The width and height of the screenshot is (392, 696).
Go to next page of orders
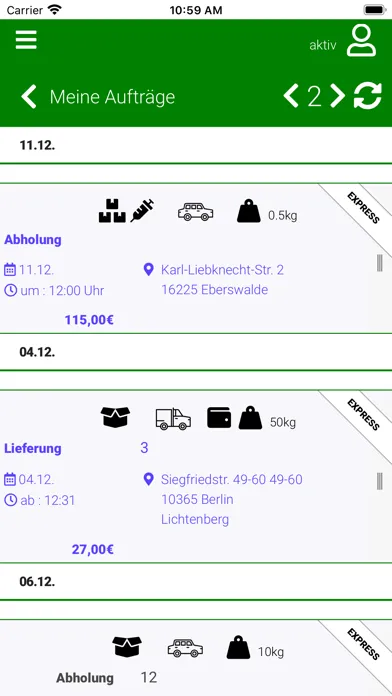click(337, 96)
